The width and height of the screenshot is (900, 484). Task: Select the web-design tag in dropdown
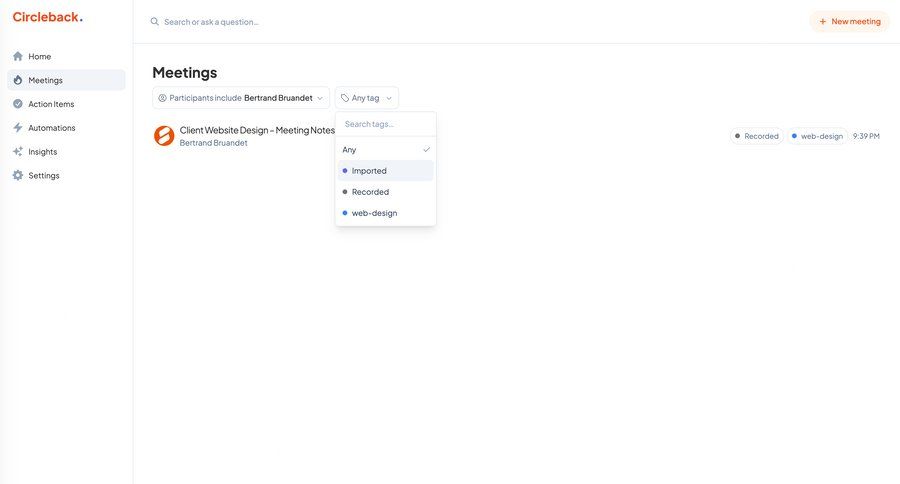[385, 213]
